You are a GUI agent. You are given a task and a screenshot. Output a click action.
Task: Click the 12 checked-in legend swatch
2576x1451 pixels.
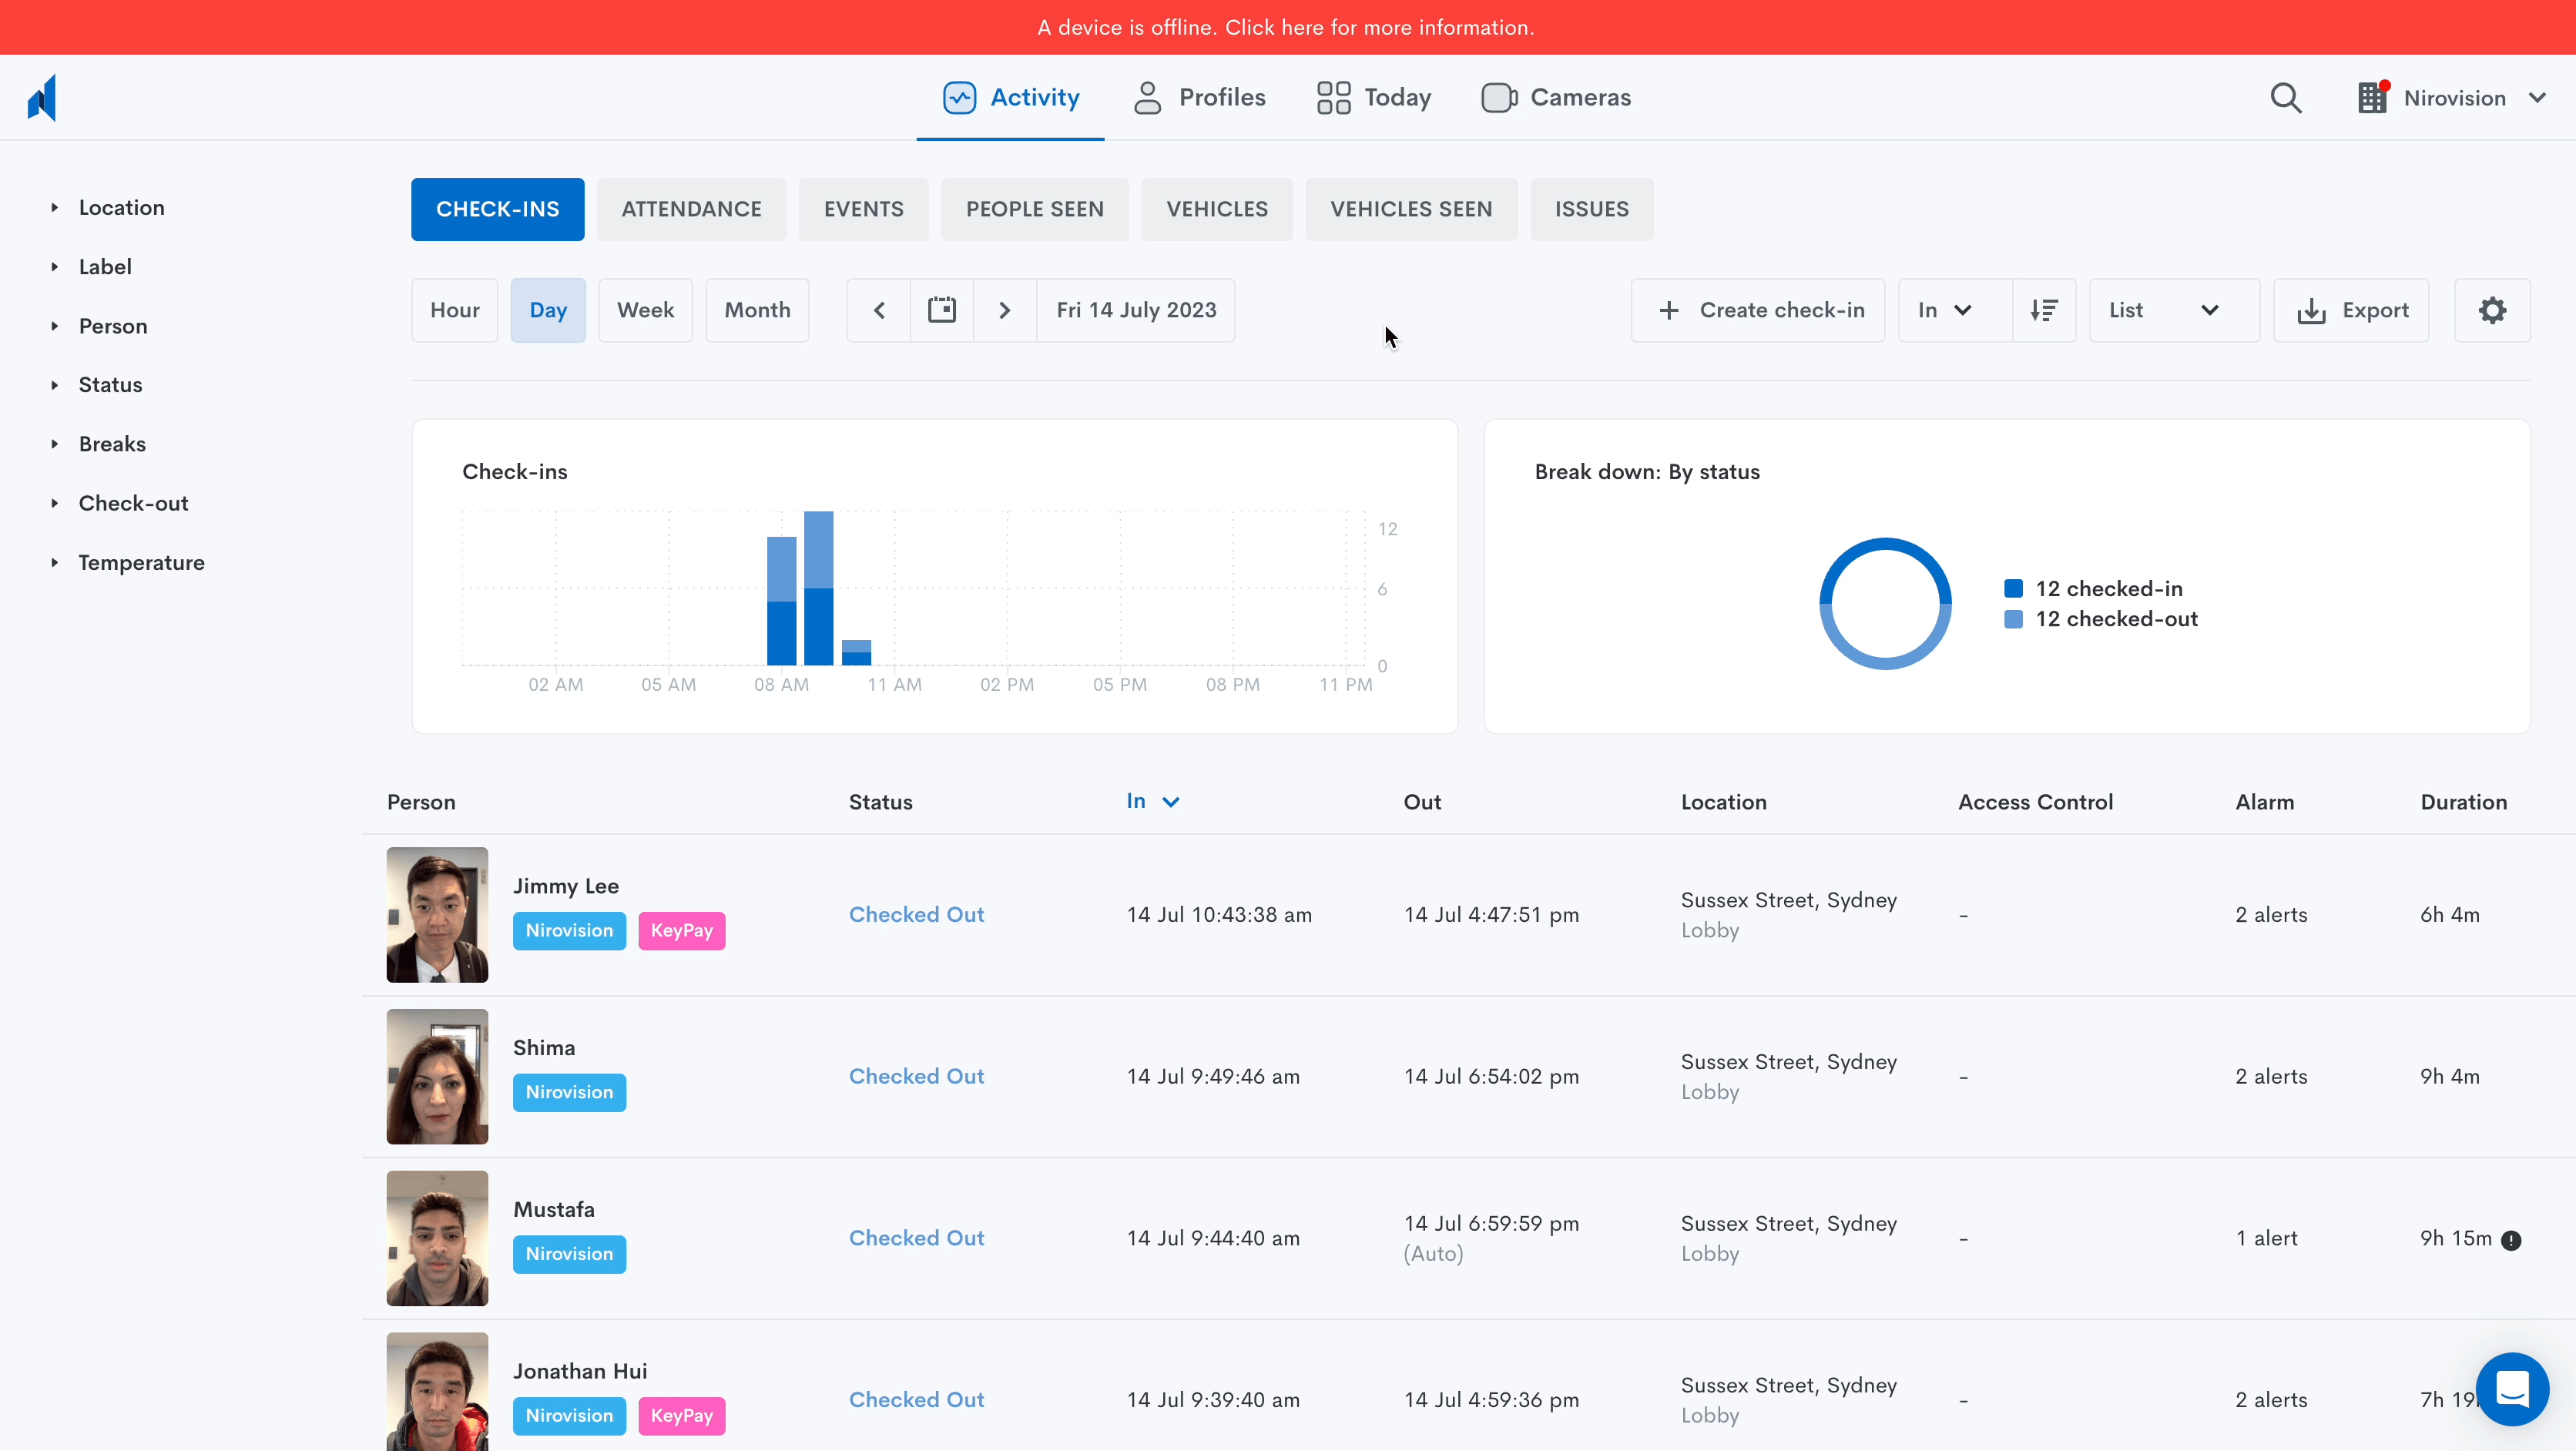pyautogui.click(x=2013, y=589)
